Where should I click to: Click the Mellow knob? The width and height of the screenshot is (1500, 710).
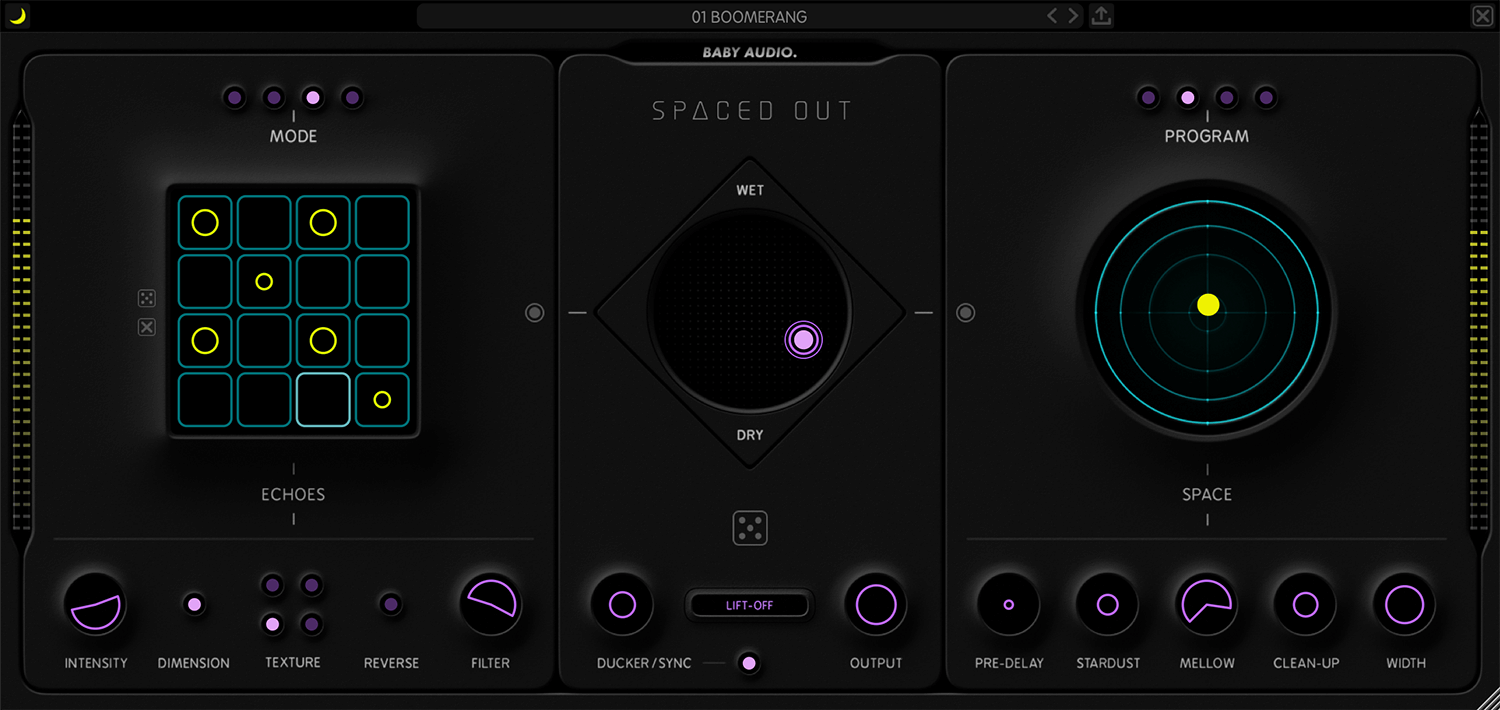coord(1206,605)
